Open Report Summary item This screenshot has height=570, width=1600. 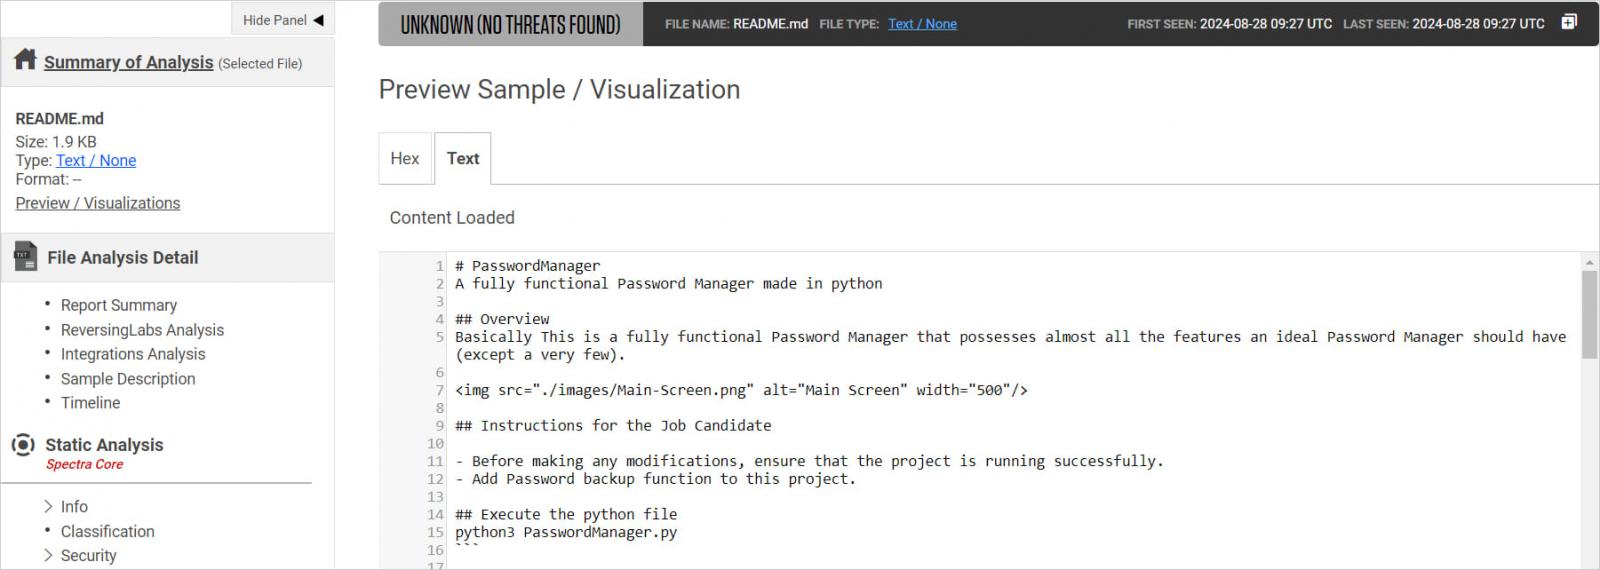(119, 305)
